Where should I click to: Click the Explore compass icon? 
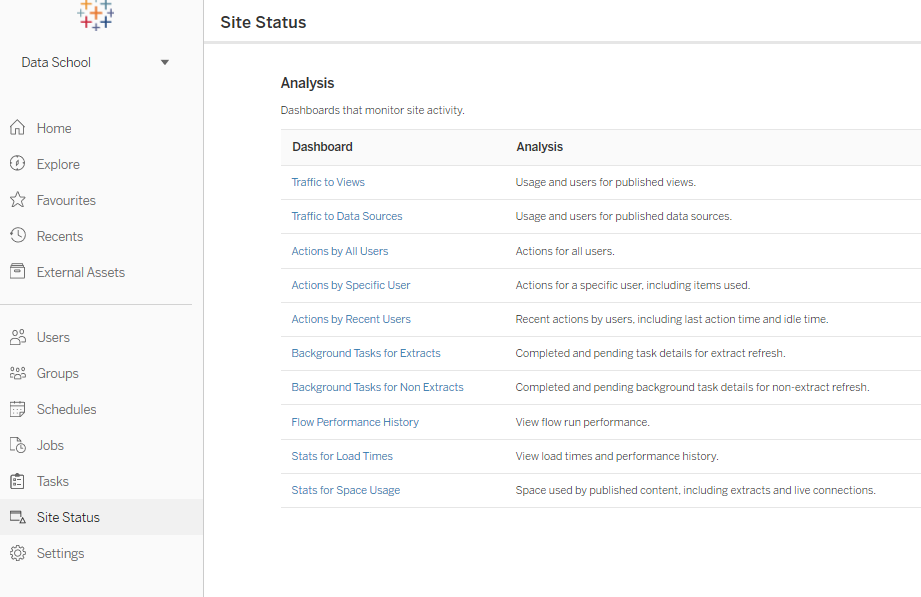(17, 164)
